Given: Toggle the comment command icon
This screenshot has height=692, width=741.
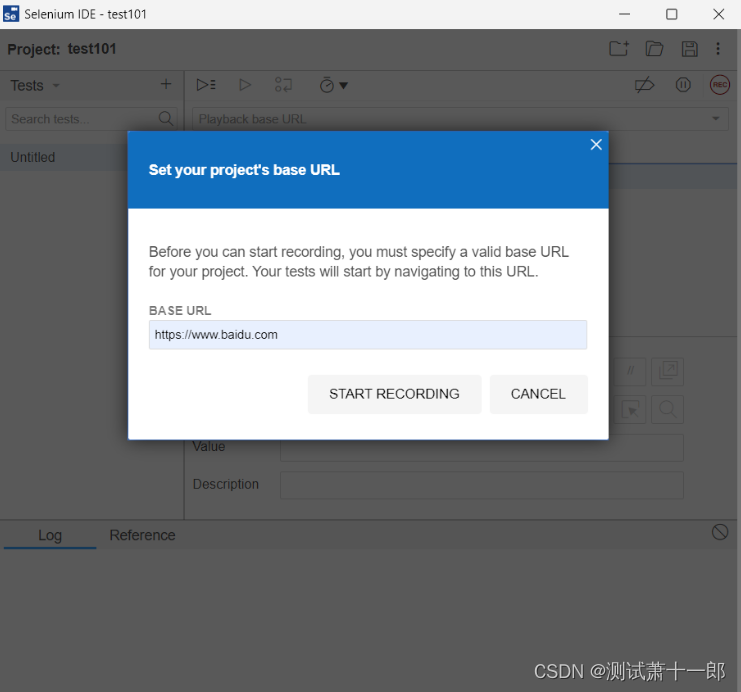Looking at the screenshot, I should tap(630, 372).
